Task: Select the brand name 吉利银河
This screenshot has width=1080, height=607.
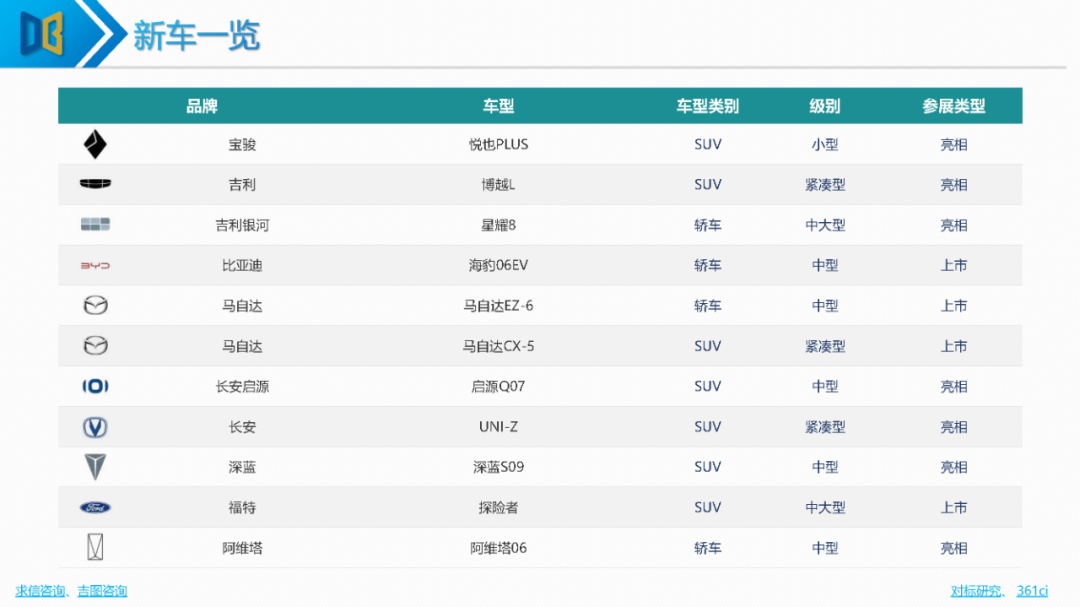Action: (242, 225)
